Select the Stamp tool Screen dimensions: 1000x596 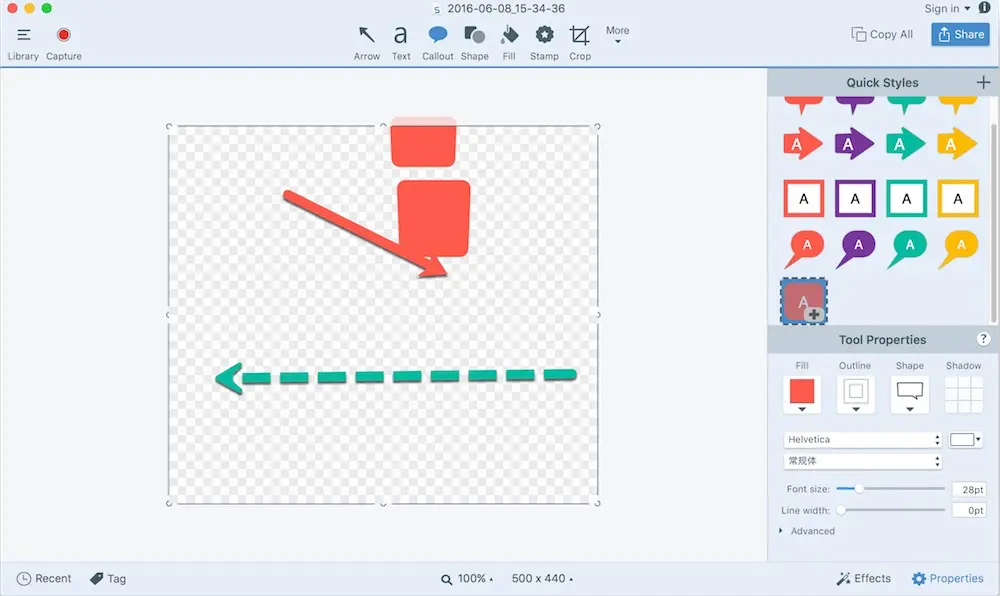click(544, 43)
